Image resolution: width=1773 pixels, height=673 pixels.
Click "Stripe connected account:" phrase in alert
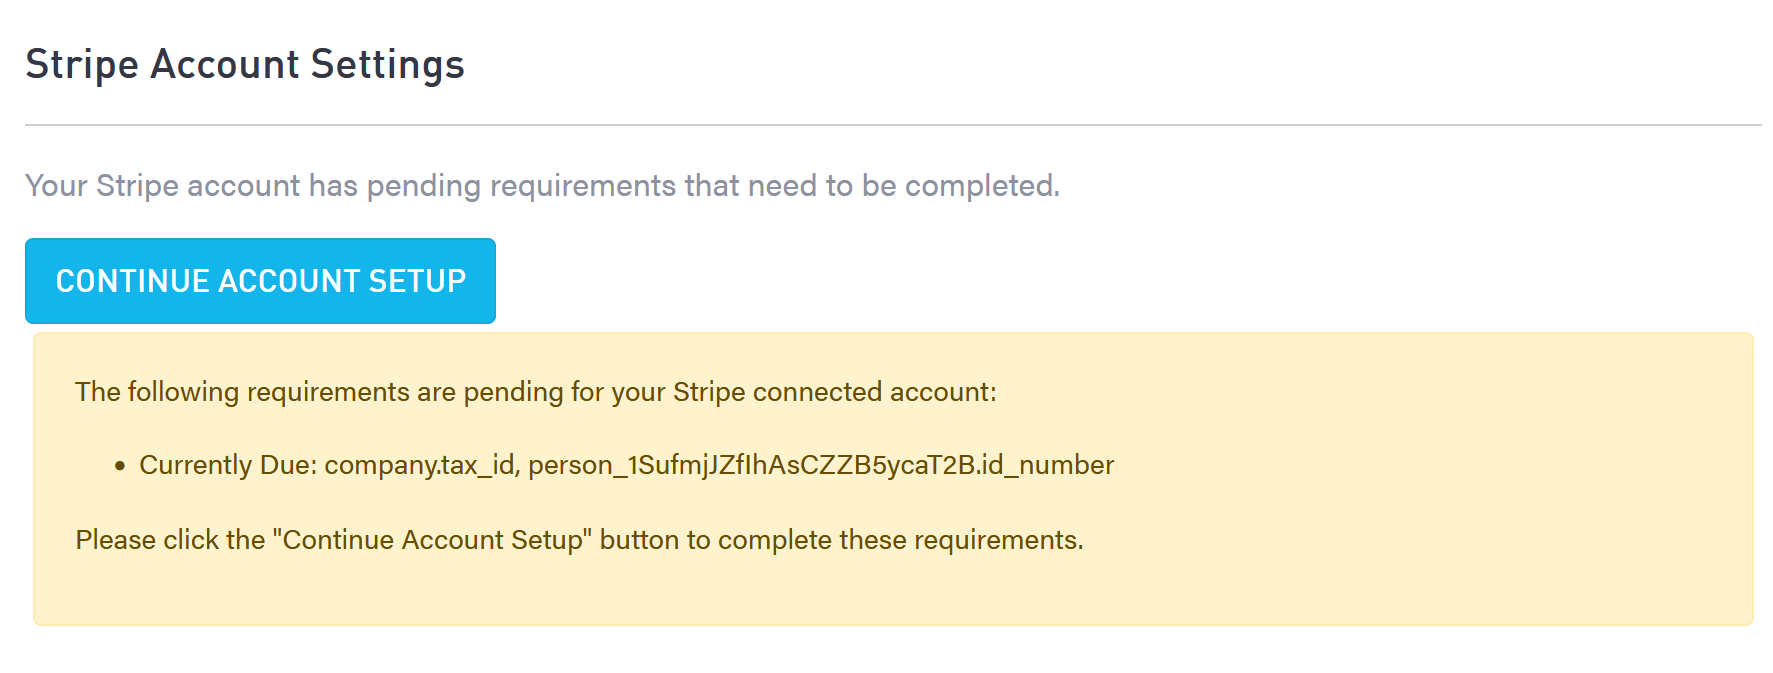[834, 392]
